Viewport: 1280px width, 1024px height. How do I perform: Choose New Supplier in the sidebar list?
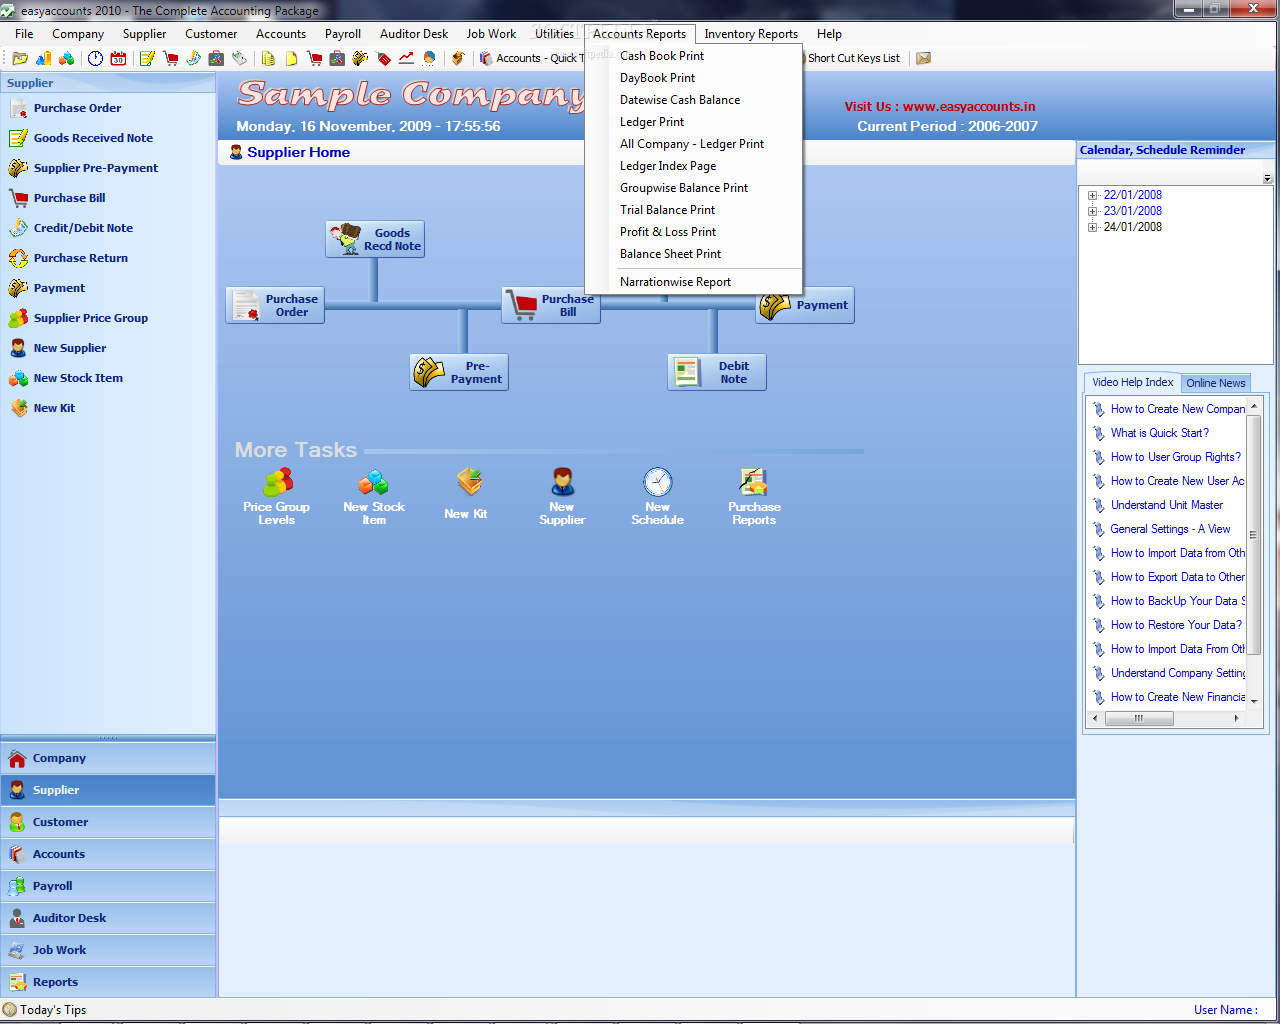pos(69,348)
